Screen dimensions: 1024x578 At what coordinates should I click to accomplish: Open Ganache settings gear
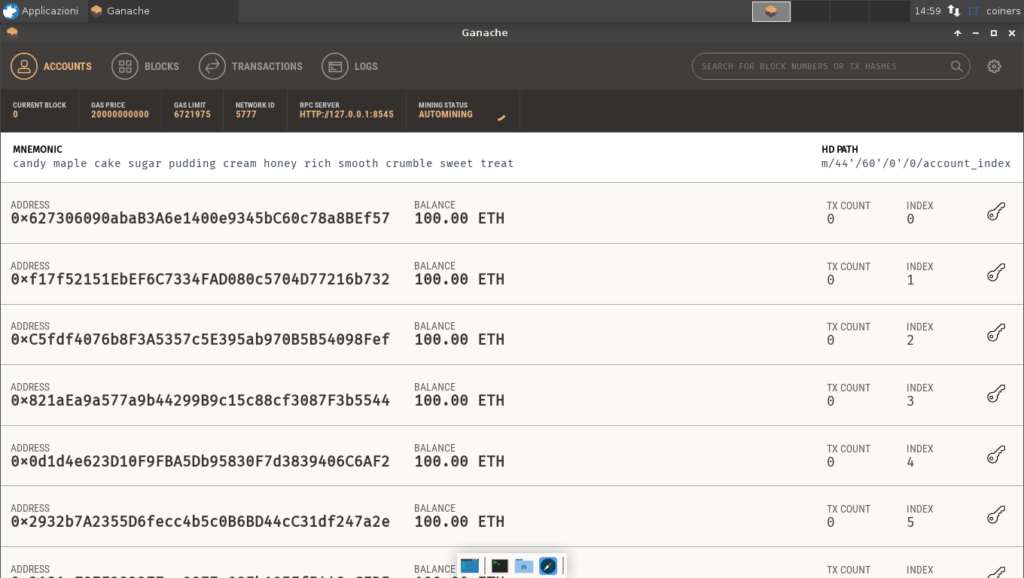[x=994, y=66]
